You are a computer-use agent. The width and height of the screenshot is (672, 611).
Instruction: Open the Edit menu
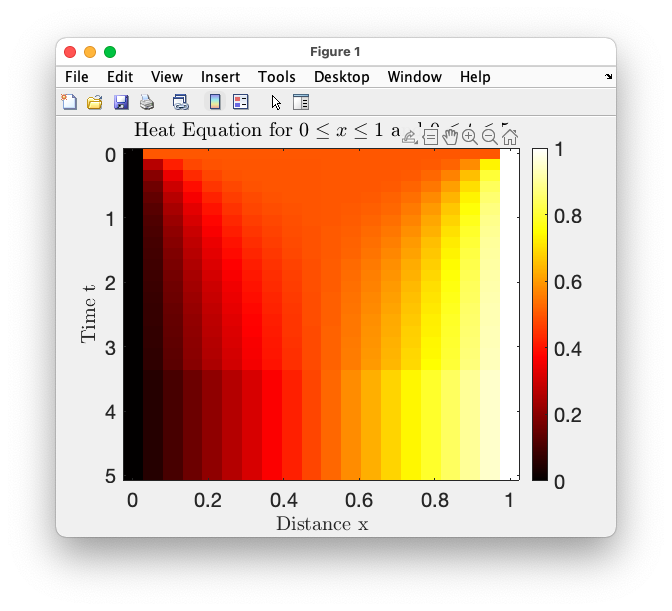coord(120,77)
